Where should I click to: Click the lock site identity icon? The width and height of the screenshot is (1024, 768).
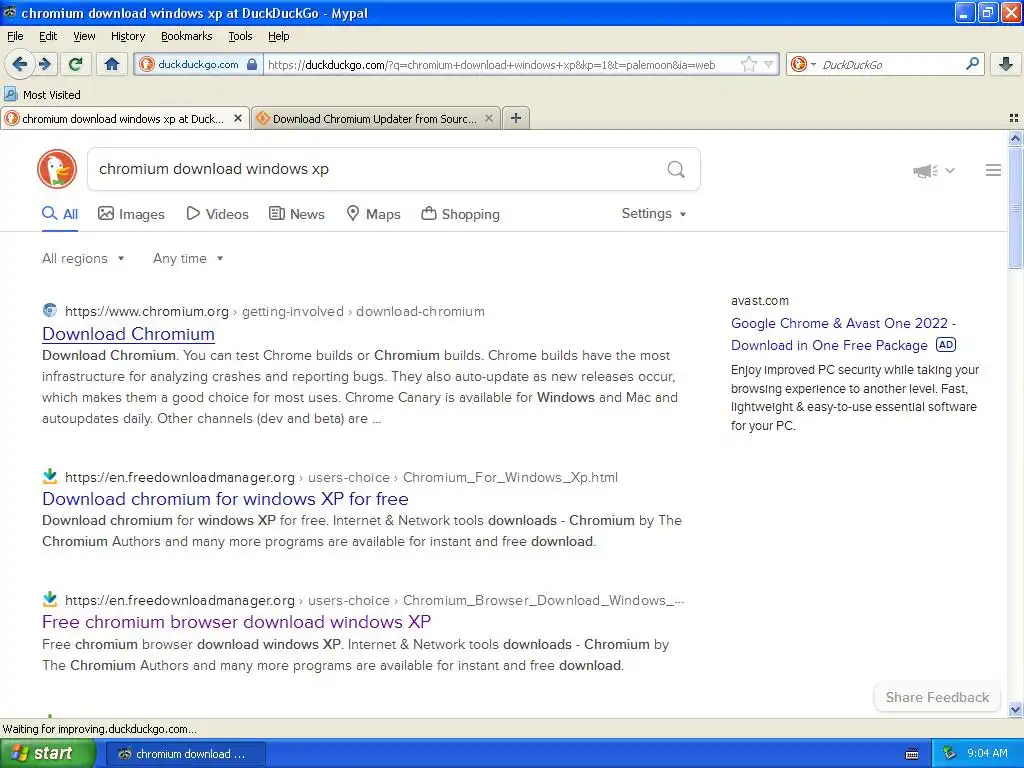point(252,64)
